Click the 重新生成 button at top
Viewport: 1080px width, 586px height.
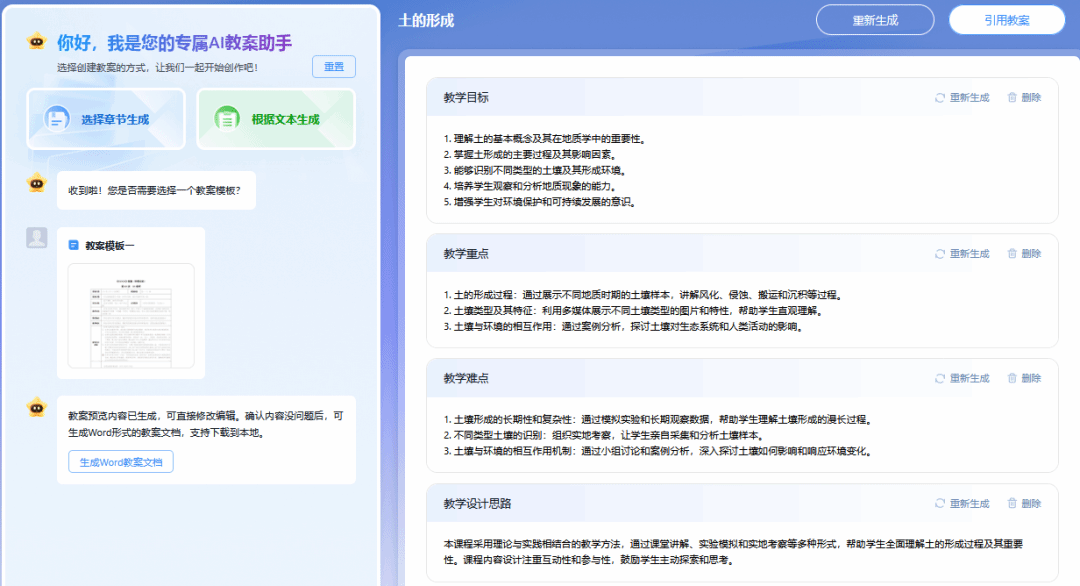click(874, 20)
